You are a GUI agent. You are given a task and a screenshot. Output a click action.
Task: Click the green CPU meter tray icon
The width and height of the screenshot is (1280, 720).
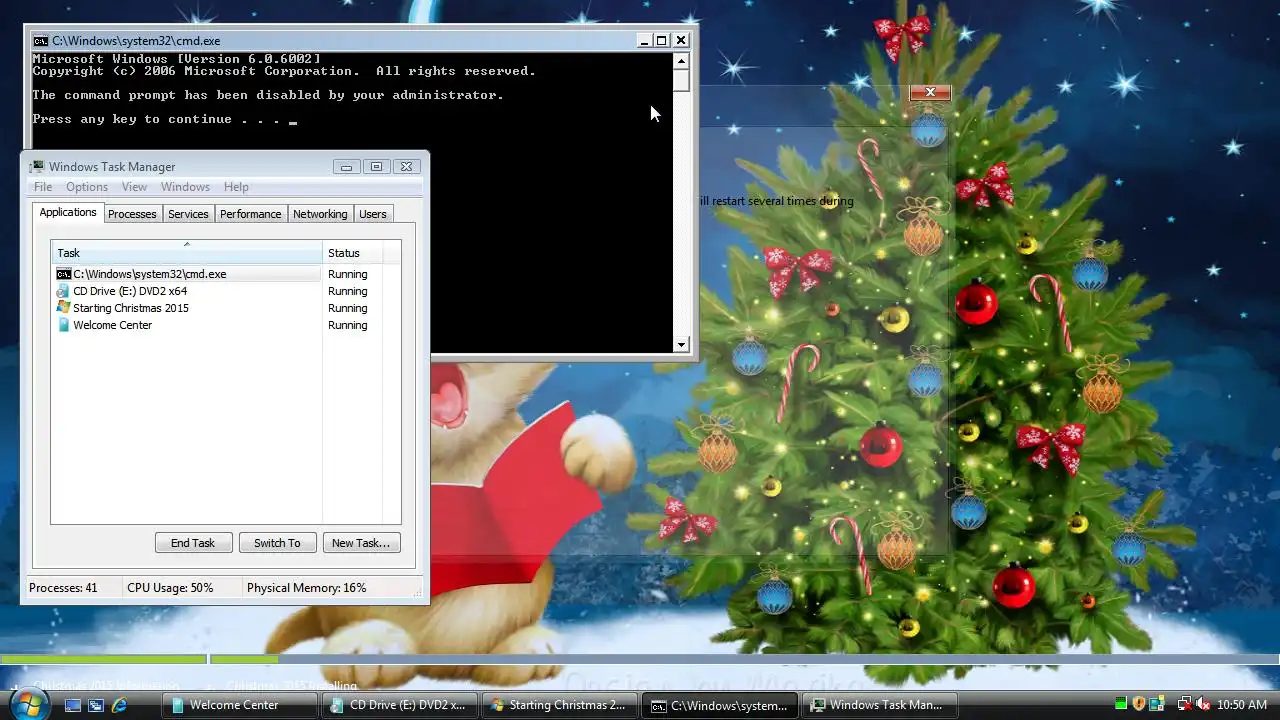(x=1121, y=705)
